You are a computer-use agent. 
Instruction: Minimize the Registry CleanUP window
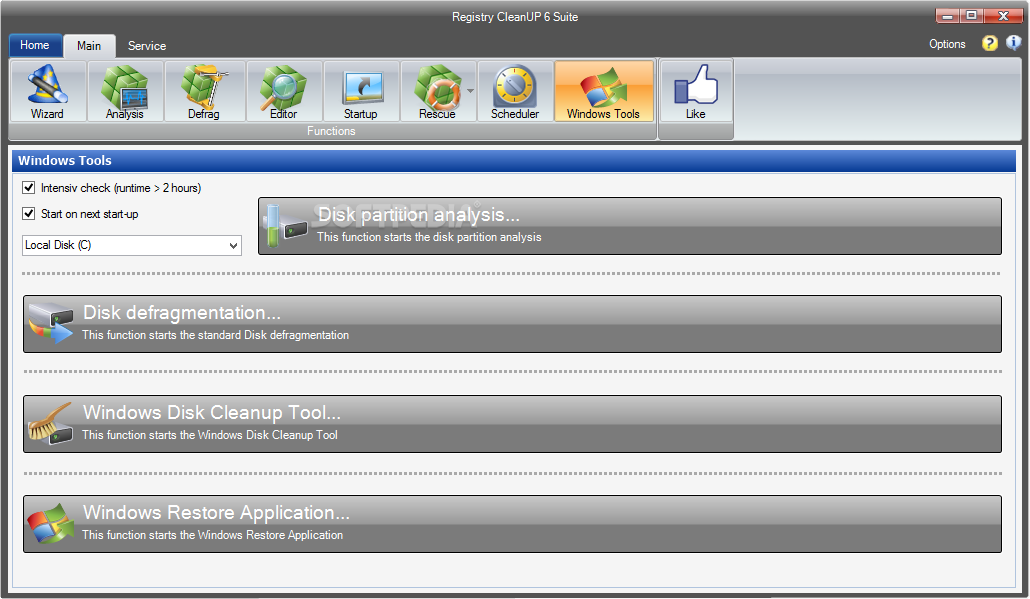947,16
